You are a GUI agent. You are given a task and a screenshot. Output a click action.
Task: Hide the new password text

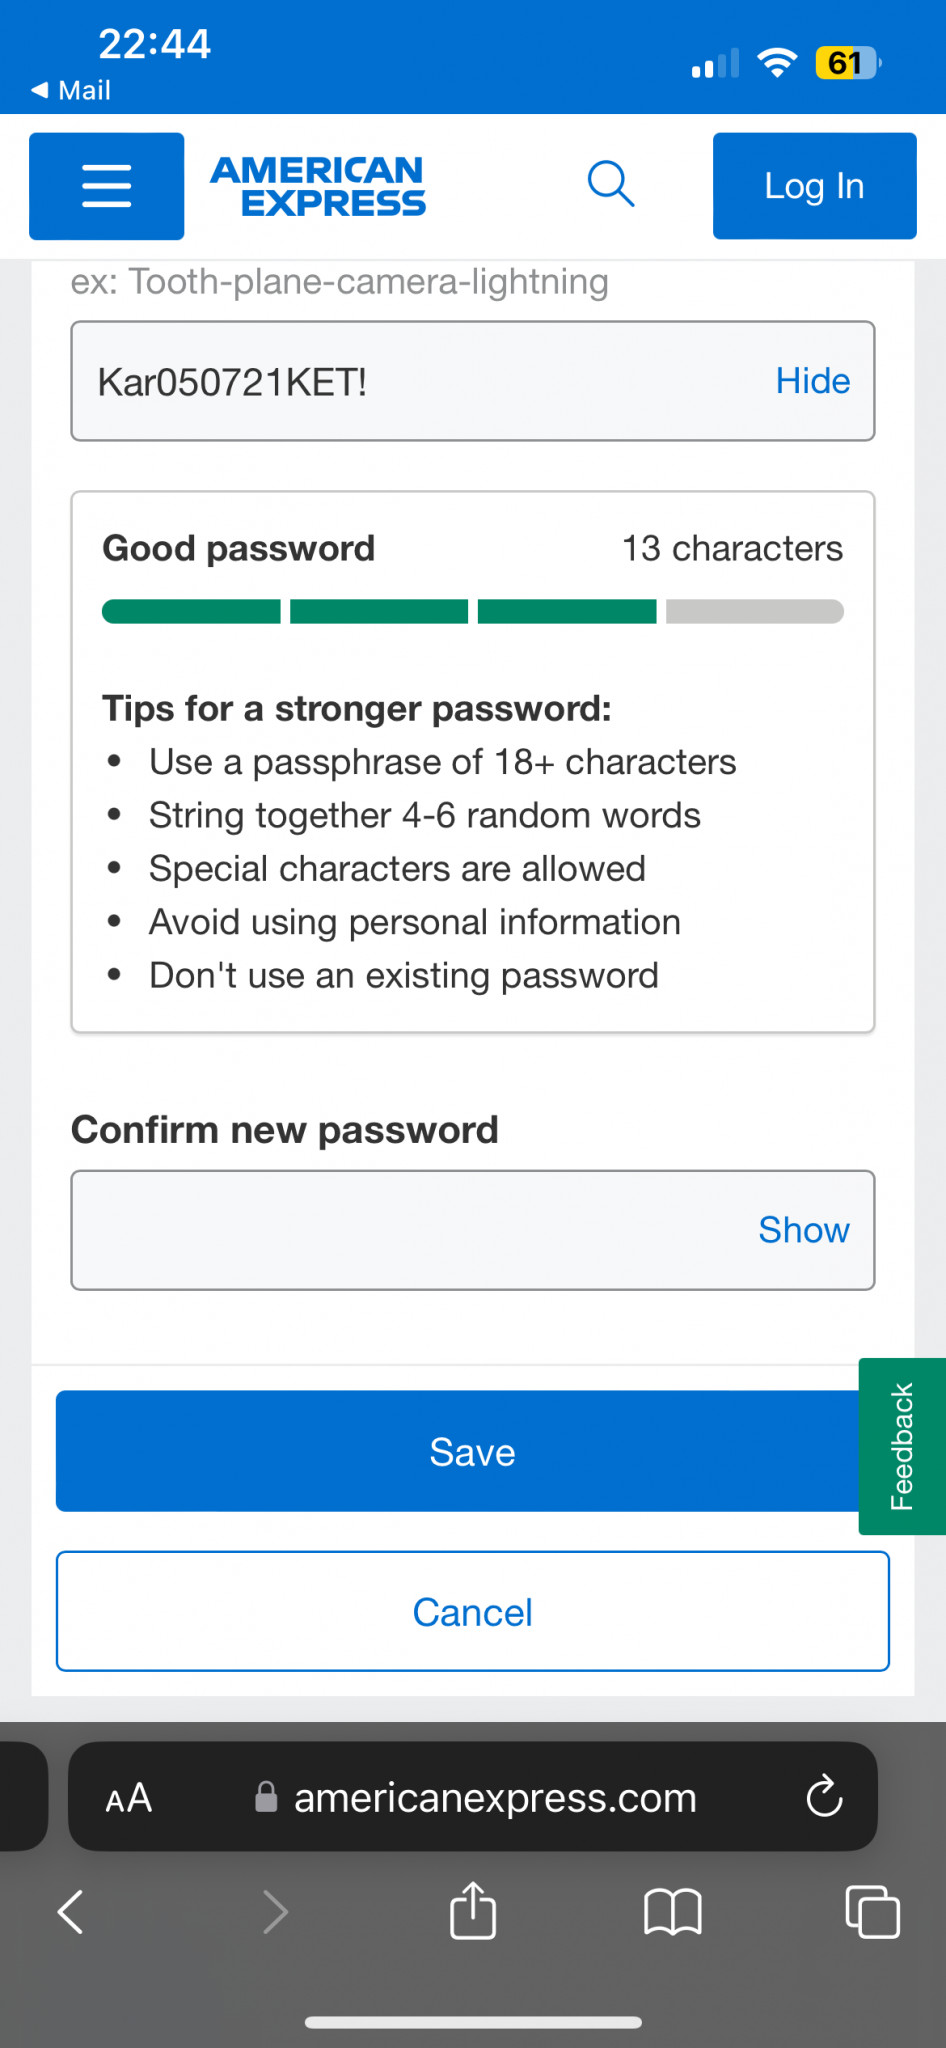click(x=813, y=381)
